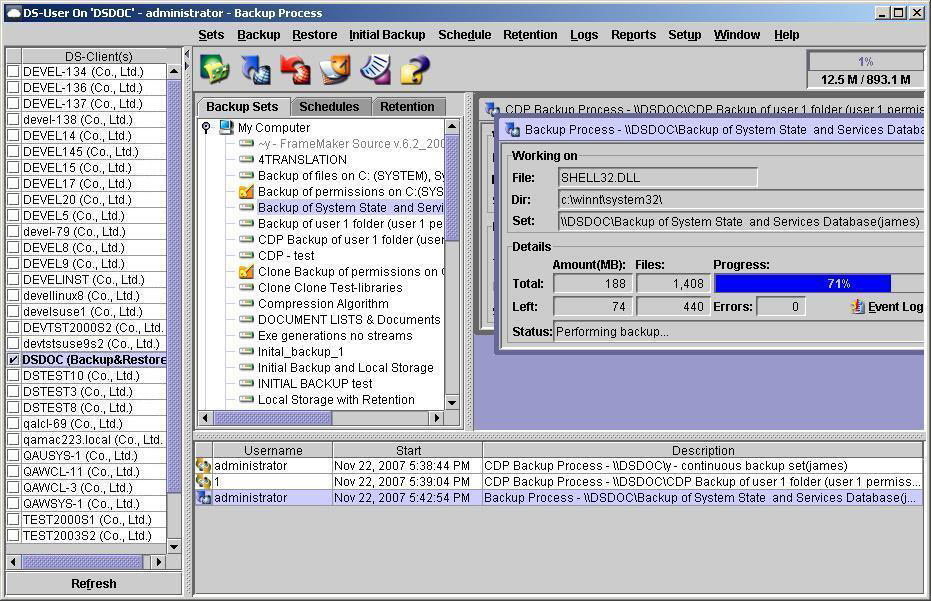Click the green new backup set toolbar icon

(215, 69)
